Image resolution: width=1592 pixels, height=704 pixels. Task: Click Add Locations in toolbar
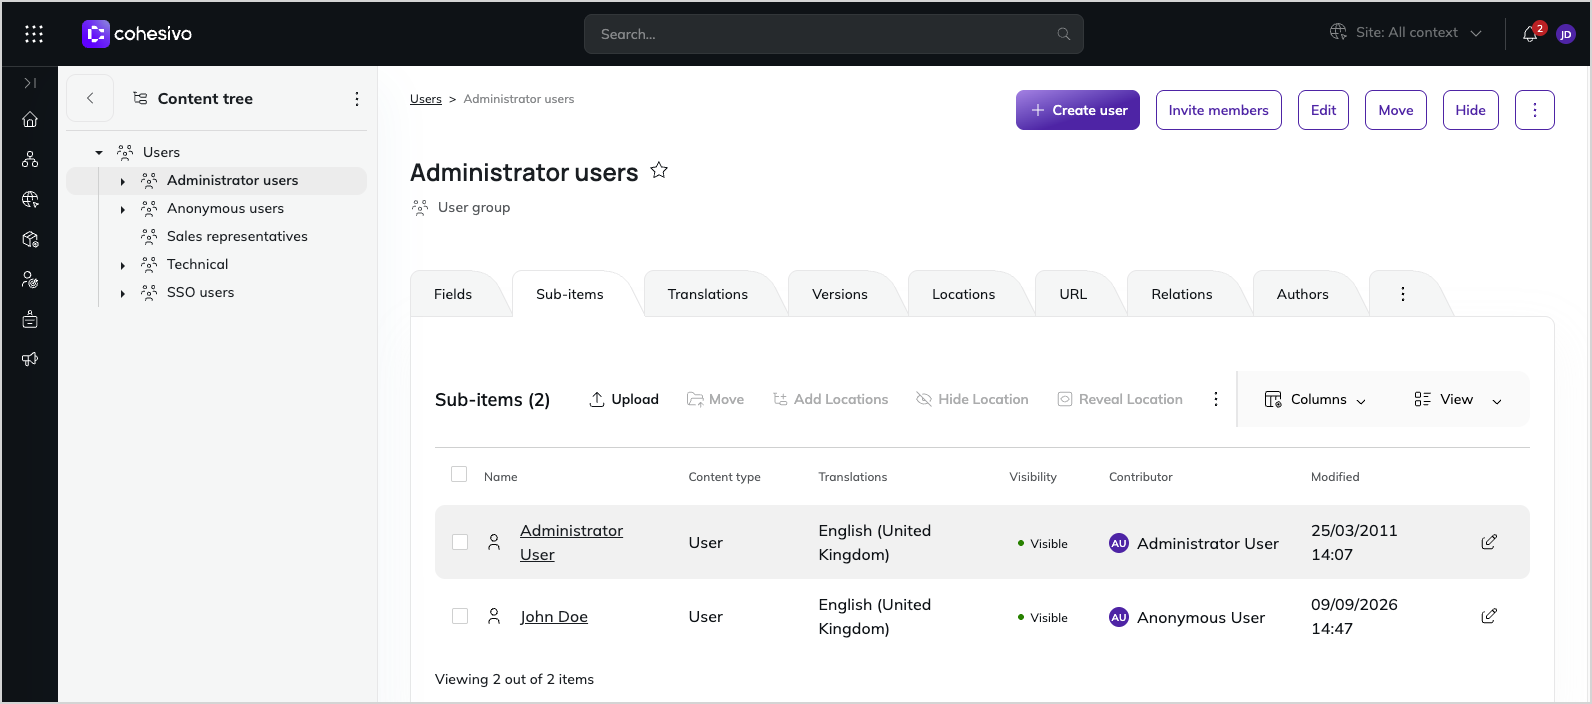830,399
